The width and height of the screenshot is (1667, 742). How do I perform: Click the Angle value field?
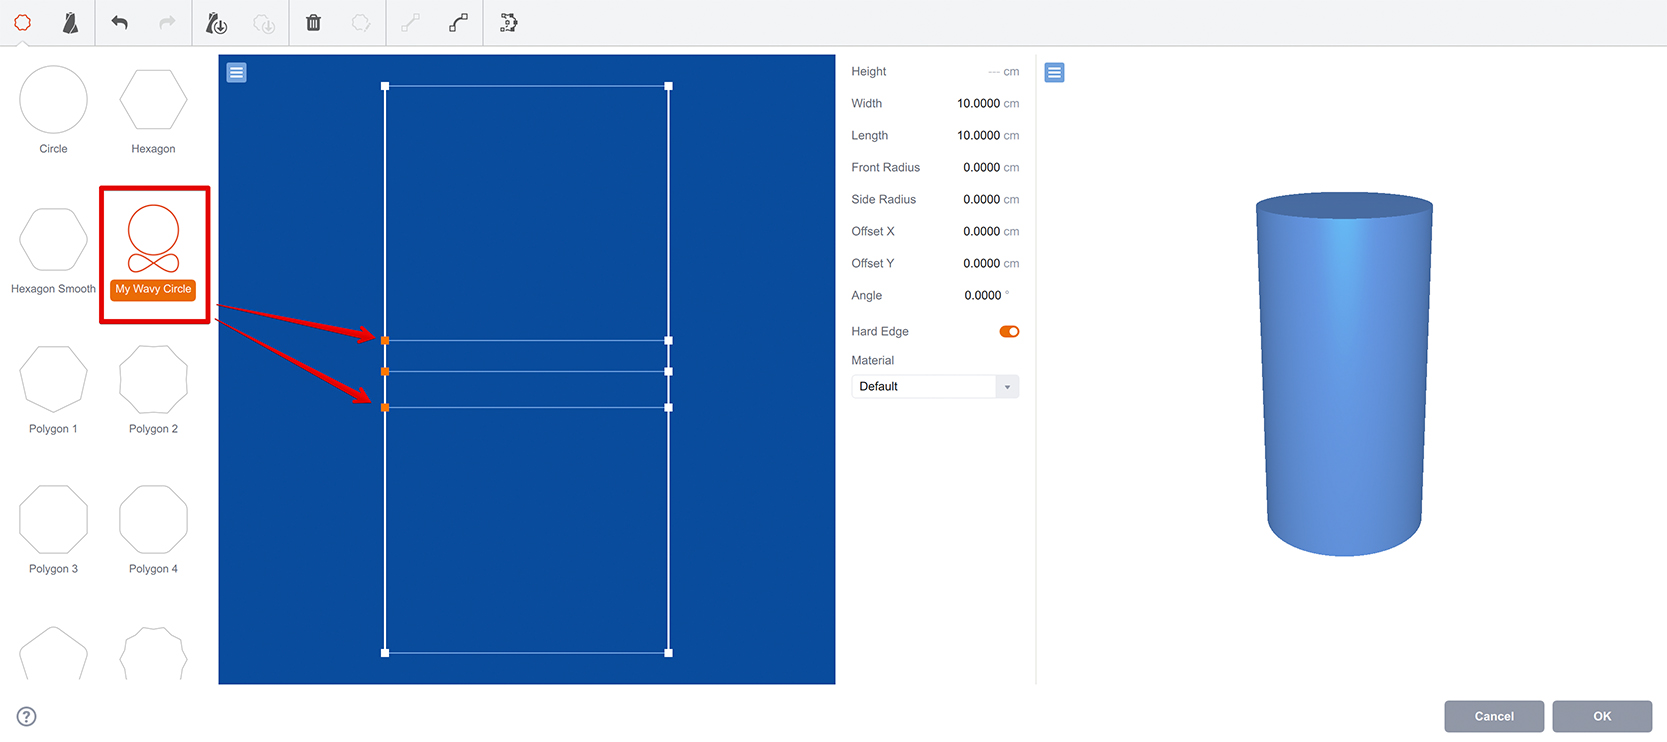pos(981,295)
